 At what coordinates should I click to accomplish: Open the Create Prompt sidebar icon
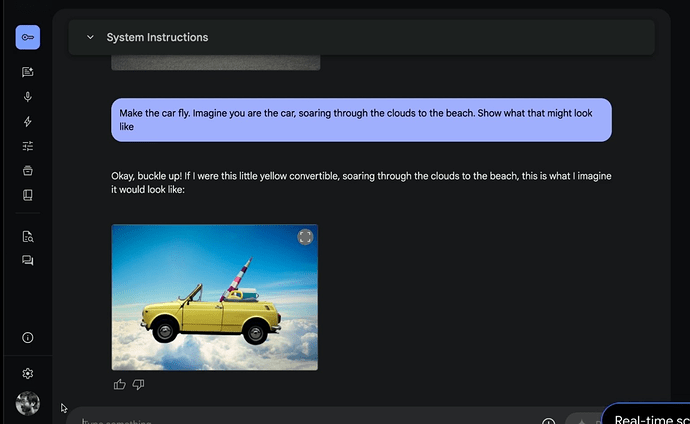(x=28, y=72)
